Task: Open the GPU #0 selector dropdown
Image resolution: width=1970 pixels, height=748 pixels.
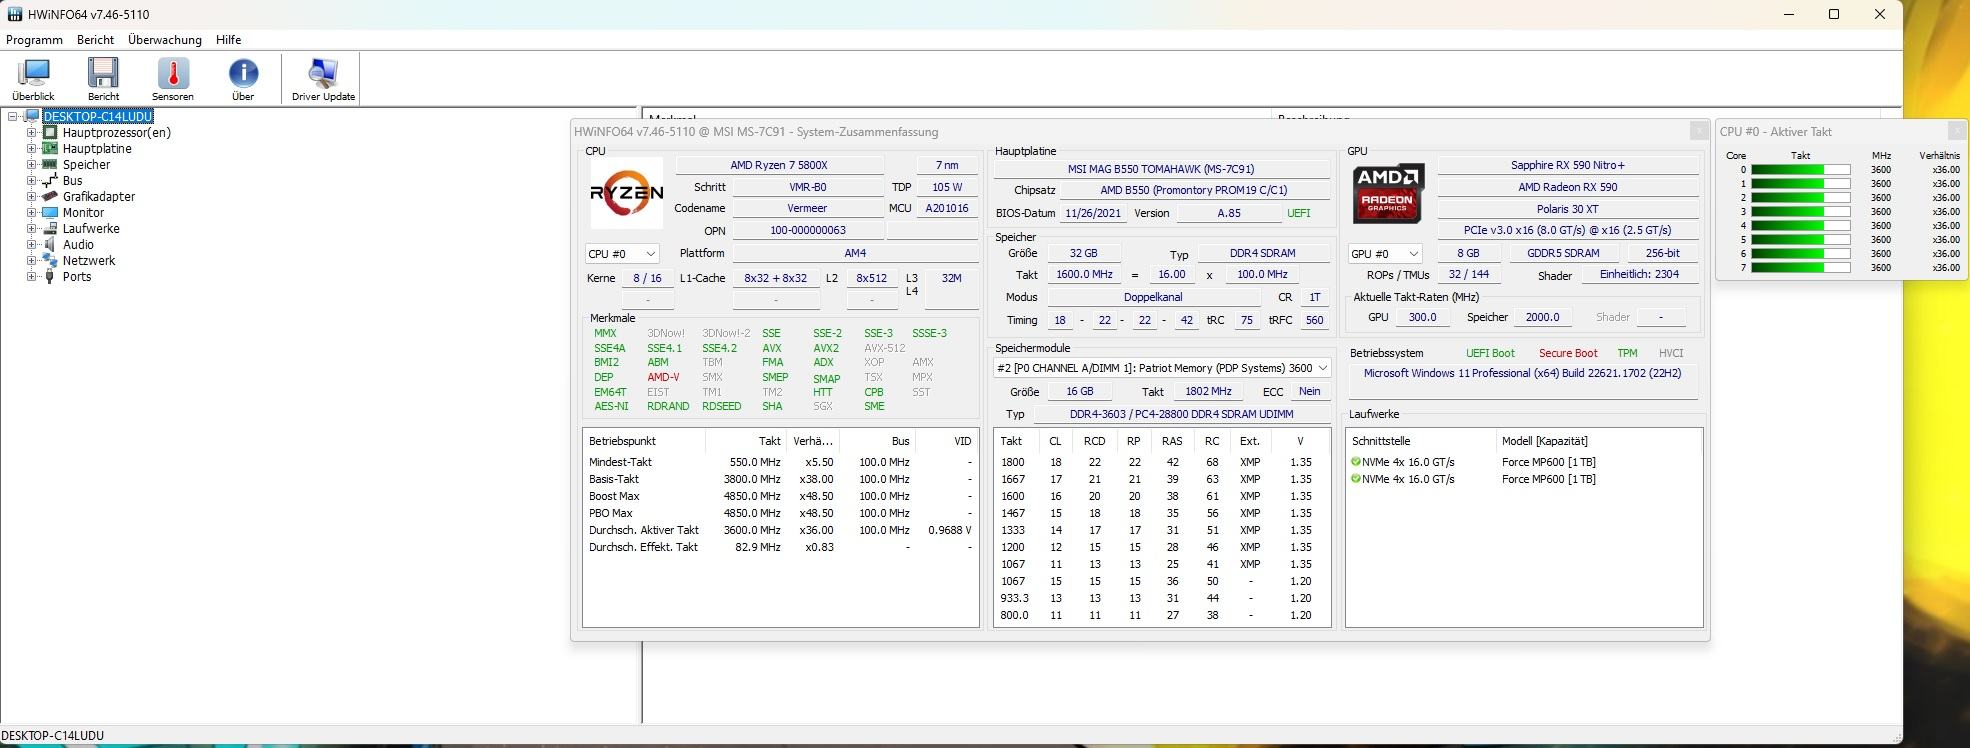Action: click(x=1385, y=254)
